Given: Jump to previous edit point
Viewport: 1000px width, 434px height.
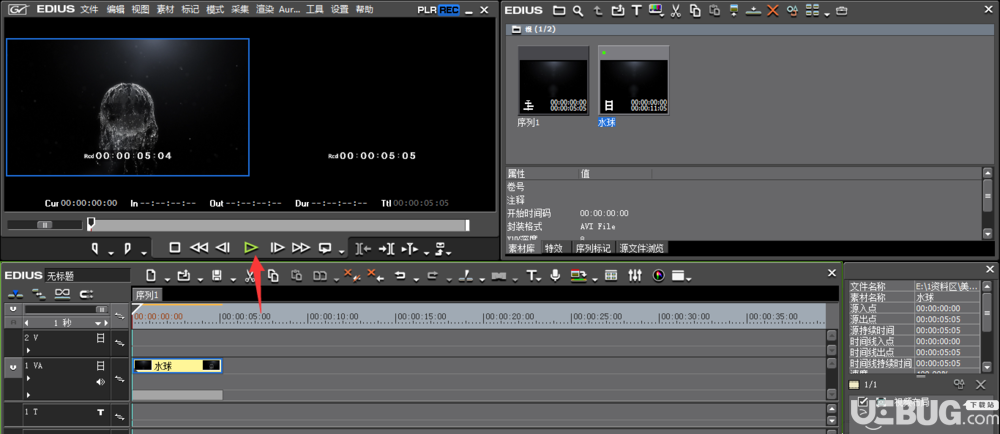Looking at the screenshot, I should pyautogui.click(x=364, y=249).
